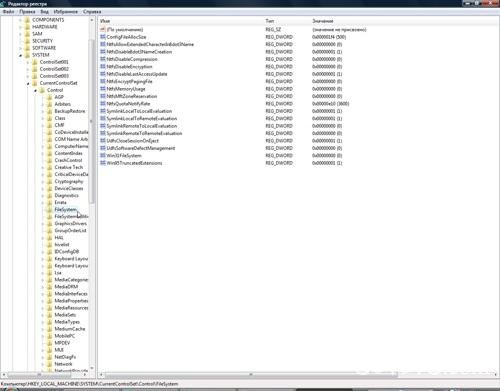Screen dimensions: 500x391
Task: Select the CrashControl folder icon
Action: 50,160
